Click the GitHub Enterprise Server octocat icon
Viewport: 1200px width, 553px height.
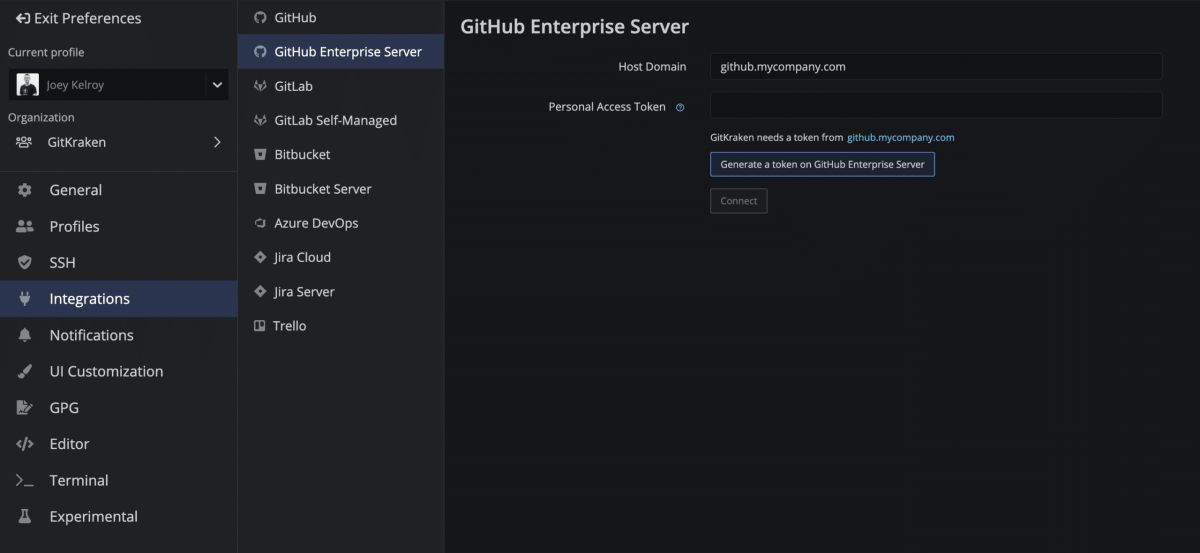260,51
